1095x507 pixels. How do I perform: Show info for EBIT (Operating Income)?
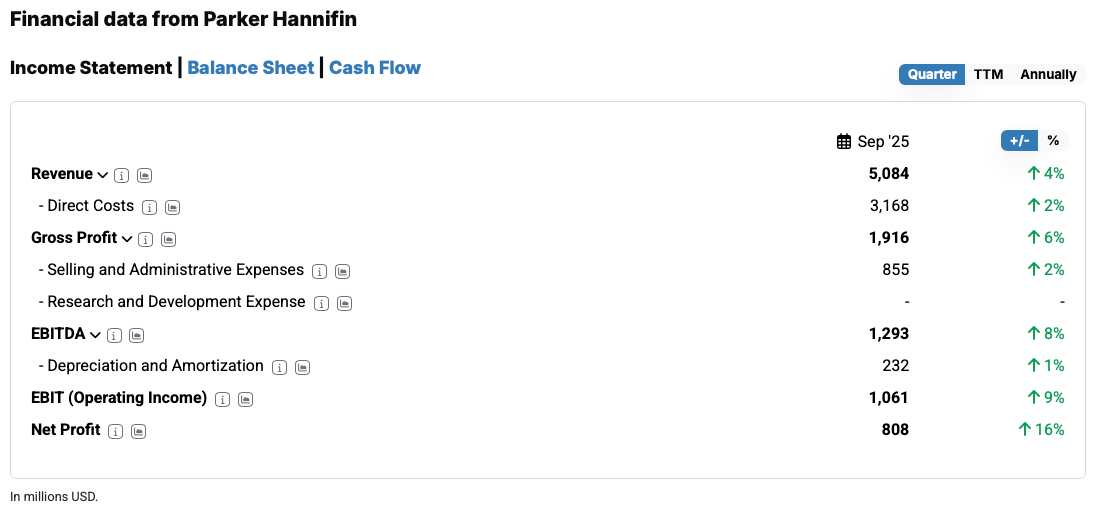click(223, 399)
